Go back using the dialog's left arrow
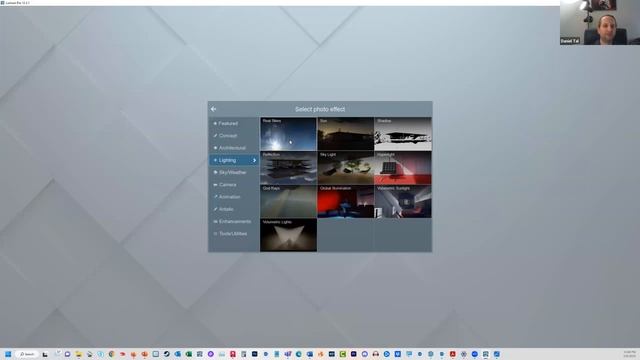 click(213, 109)
